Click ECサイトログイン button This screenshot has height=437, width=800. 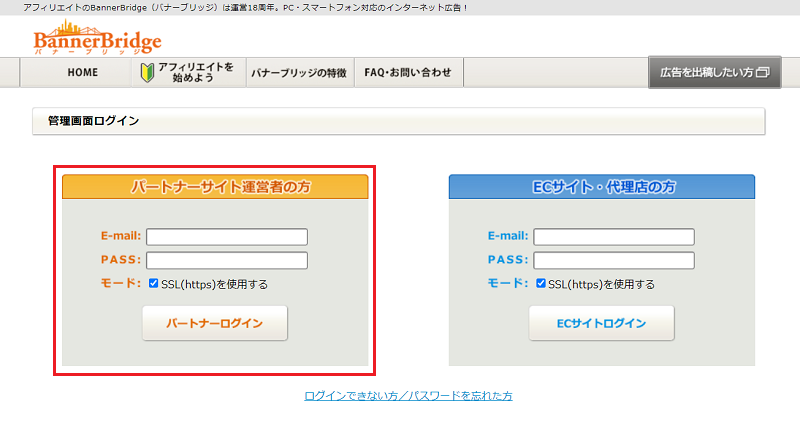tap(602, 323)
